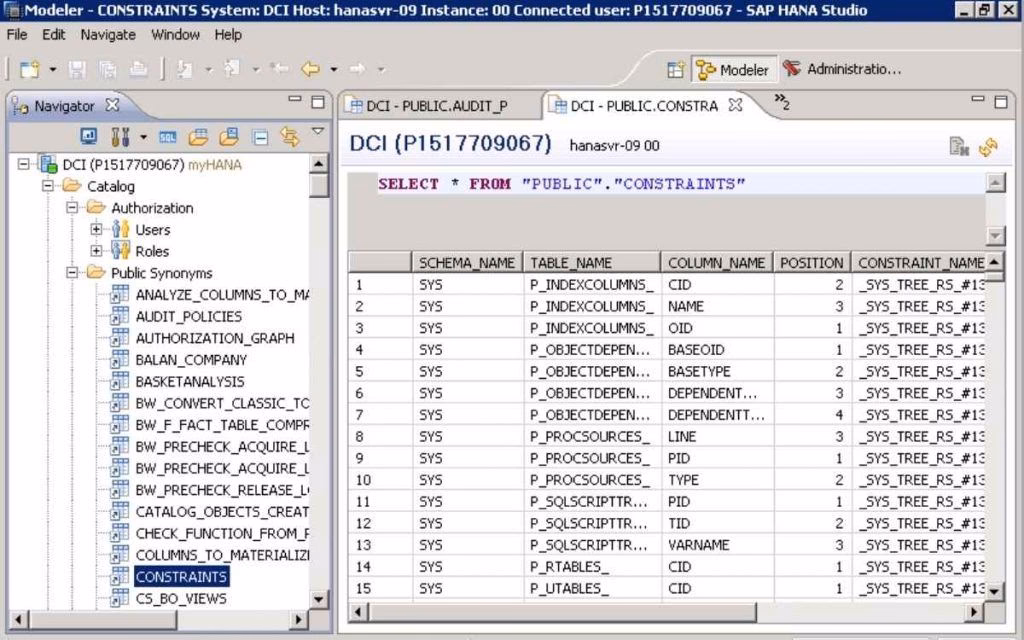Click the VARNAME cell in row 13
This screenshot has height=640, width=1024.
pos(717,545)
